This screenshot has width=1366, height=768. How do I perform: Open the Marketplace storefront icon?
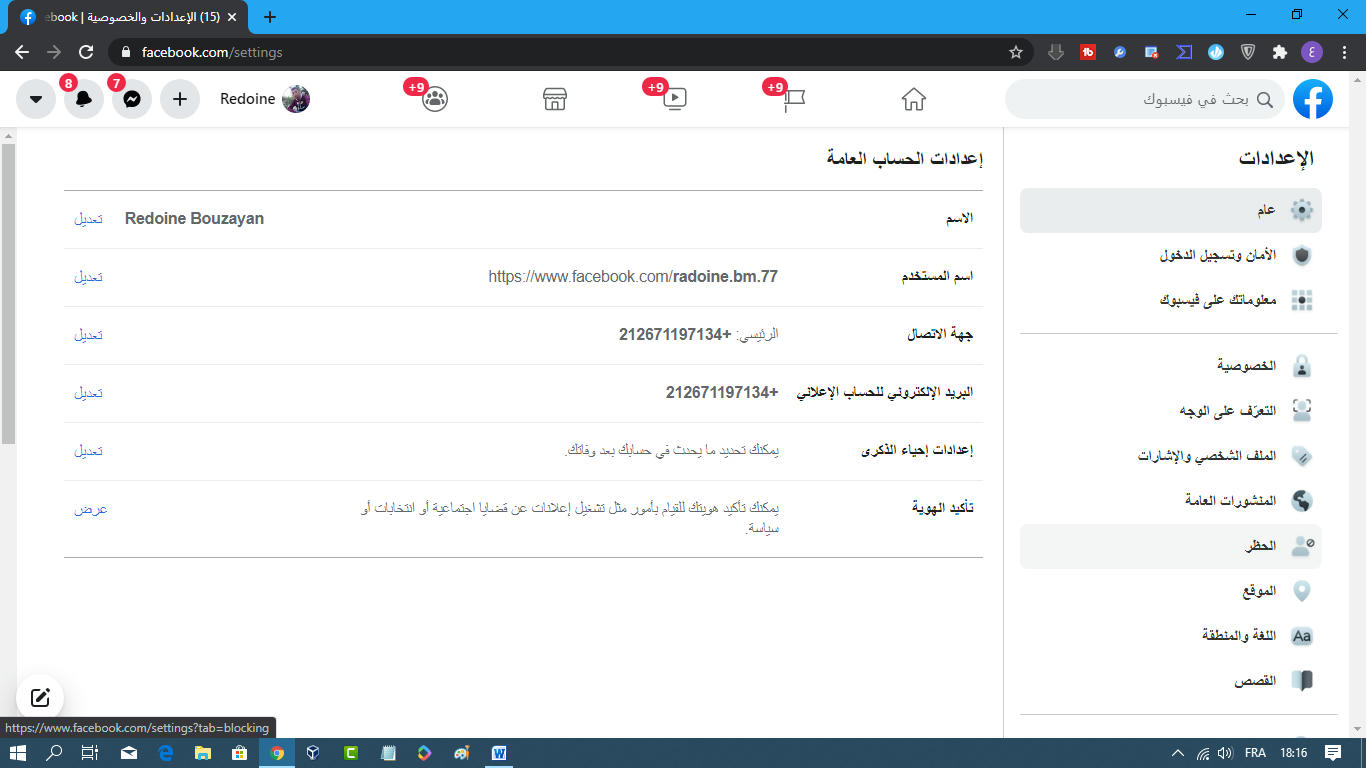tap(555, 99)
